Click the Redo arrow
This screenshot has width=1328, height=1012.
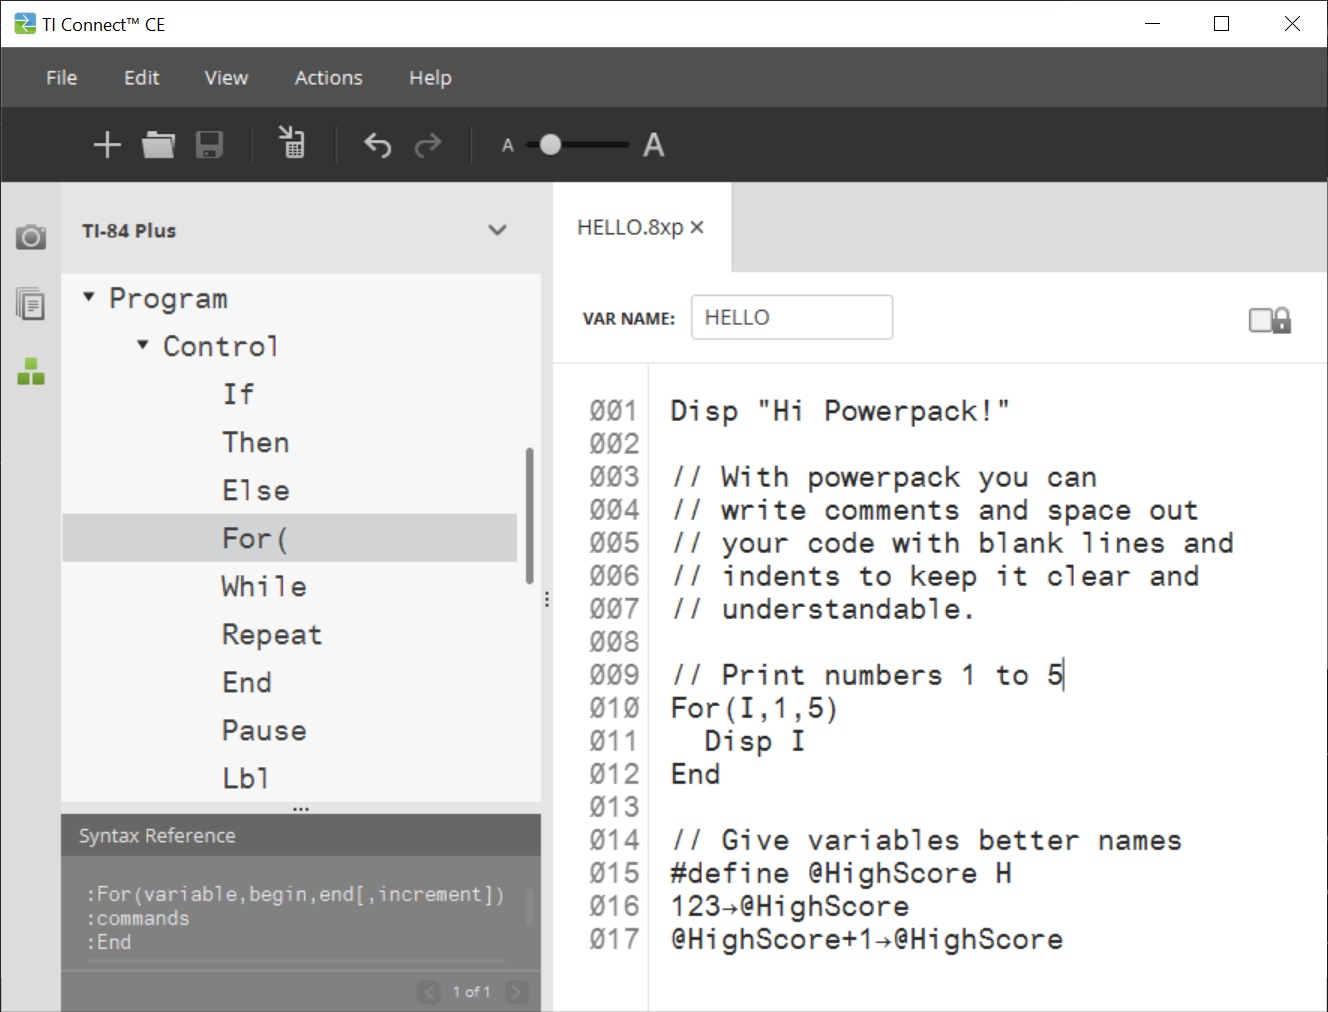pyautogui.click(x=428, y=146)
